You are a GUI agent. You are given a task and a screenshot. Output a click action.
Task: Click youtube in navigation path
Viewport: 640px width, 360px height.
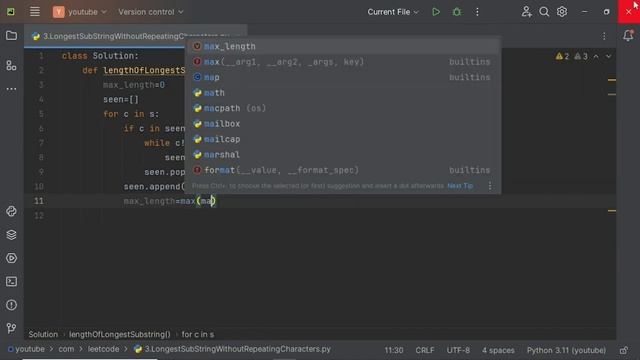point(29,349)
